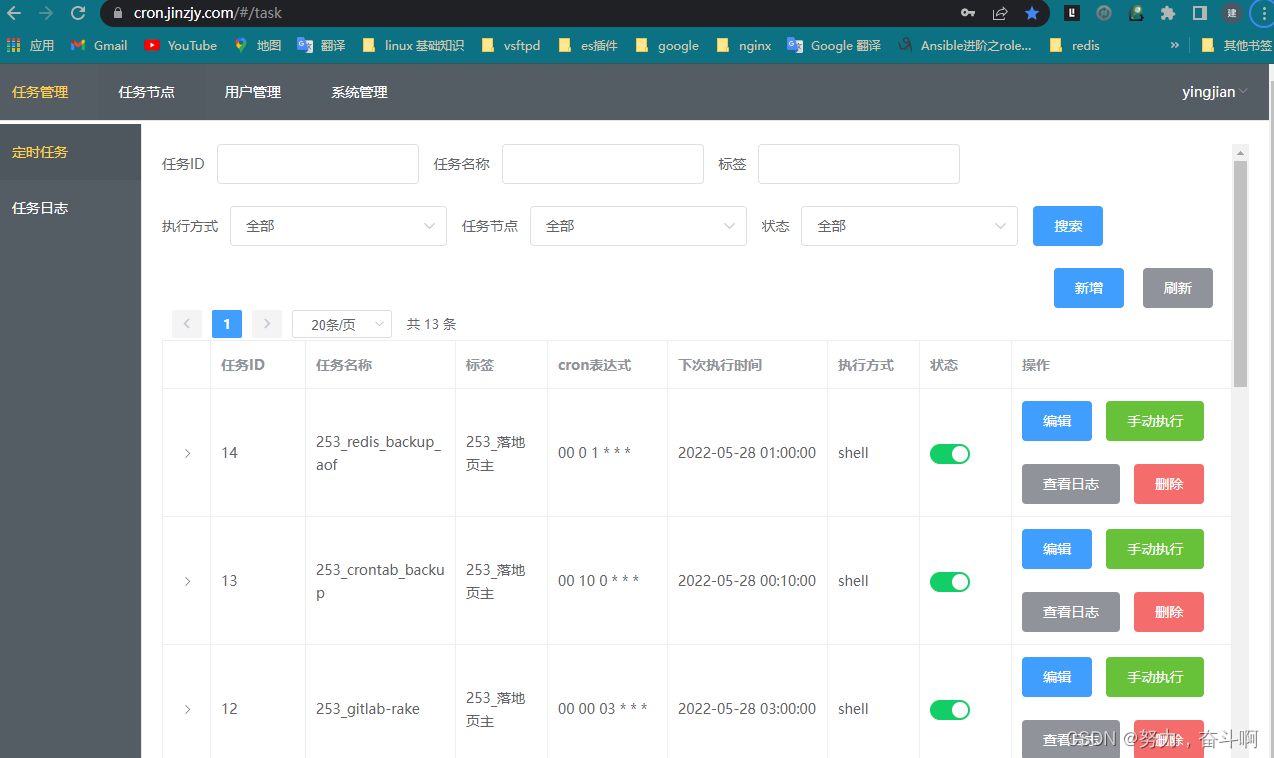Screen dimensions: 1274x758
Task: Toggle status switch for task 14
Action: tap(950, 454)
